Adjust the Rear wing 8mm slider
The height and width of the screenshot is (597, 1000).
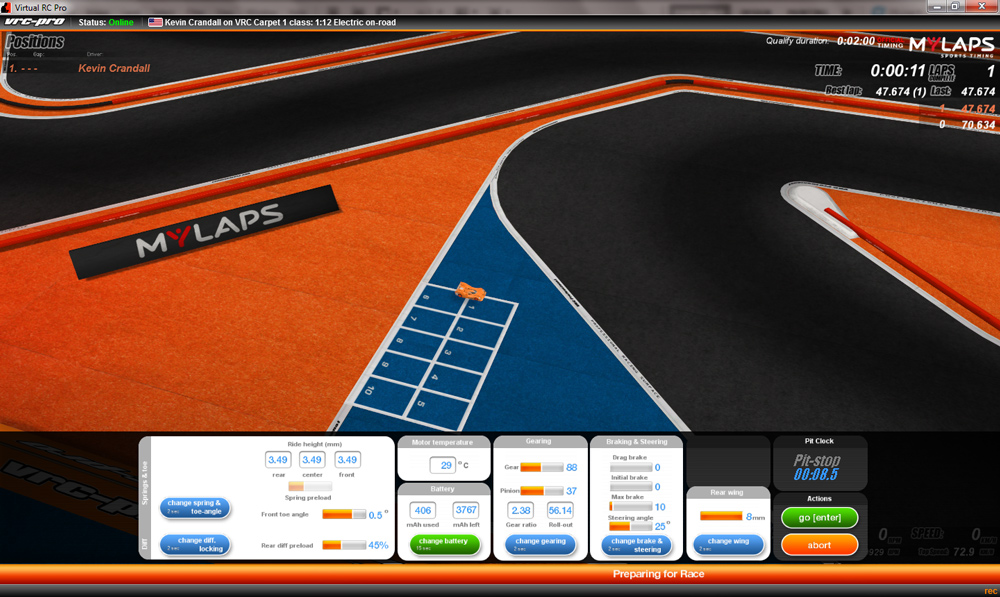(721, 516)
